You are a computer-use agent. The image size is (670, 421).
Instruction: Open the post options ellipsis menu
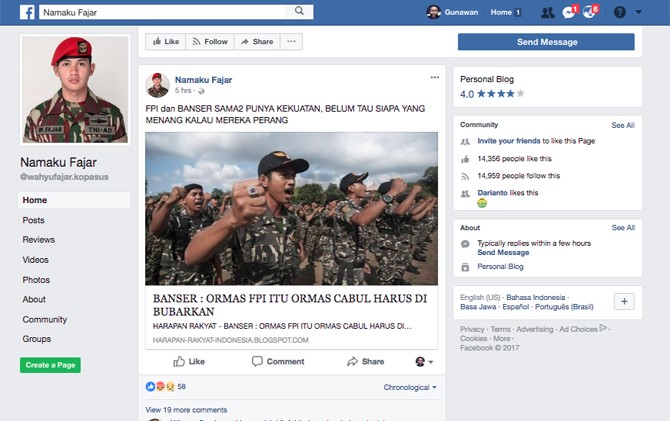435,77
